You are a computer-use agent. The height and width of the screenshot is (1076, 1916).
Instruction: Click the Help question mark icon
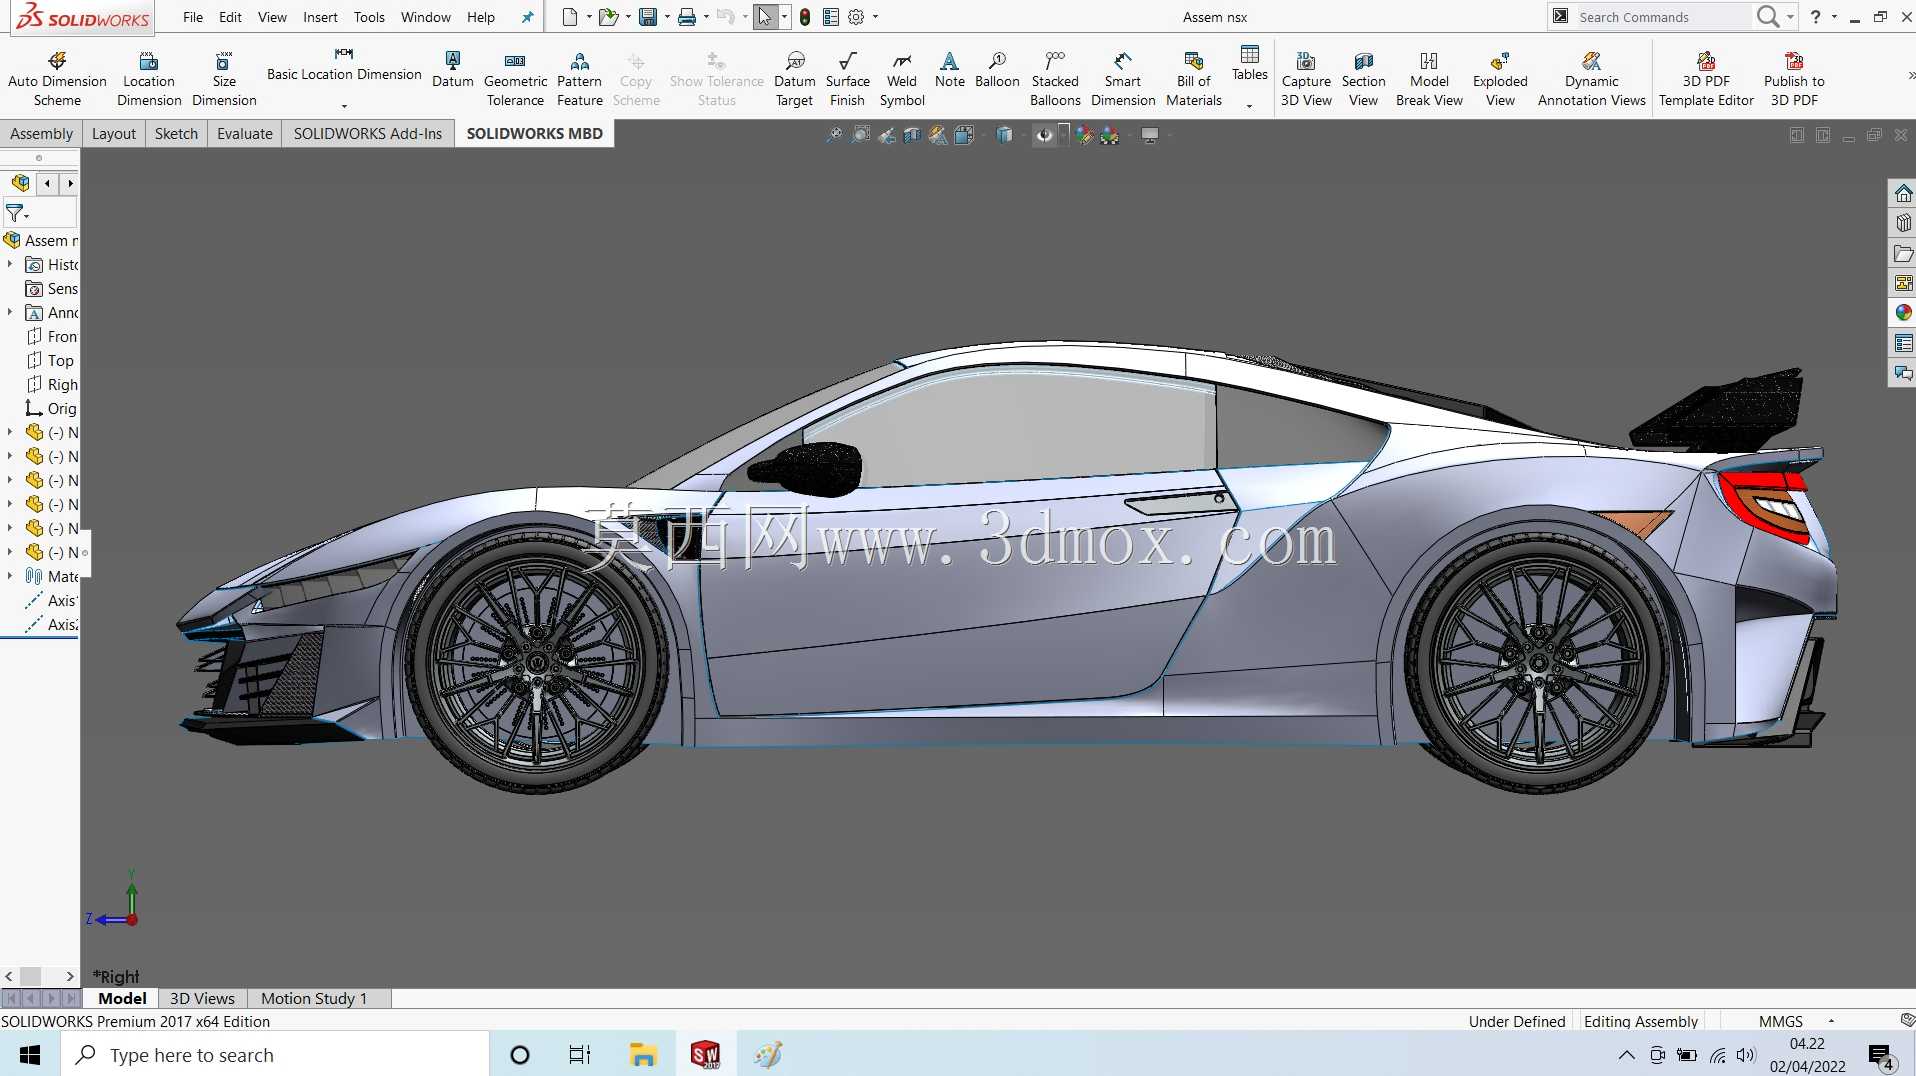point(1815,16)
